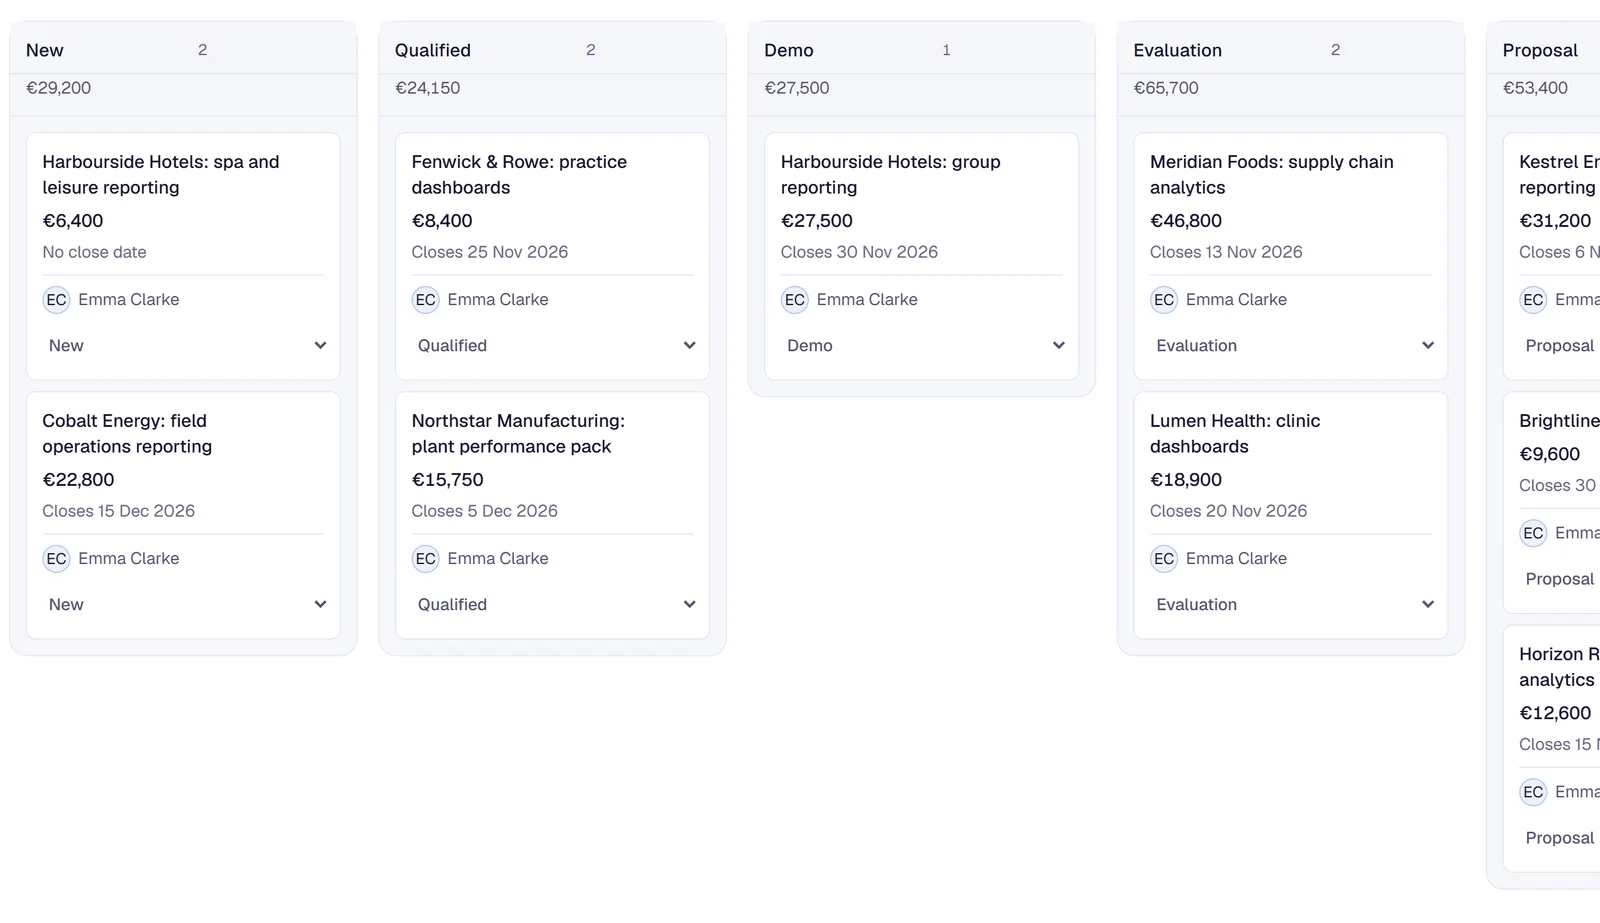Click the Qualified column total "€24,150"
This screenshot has height=923, width=1600.
[428, 88]
